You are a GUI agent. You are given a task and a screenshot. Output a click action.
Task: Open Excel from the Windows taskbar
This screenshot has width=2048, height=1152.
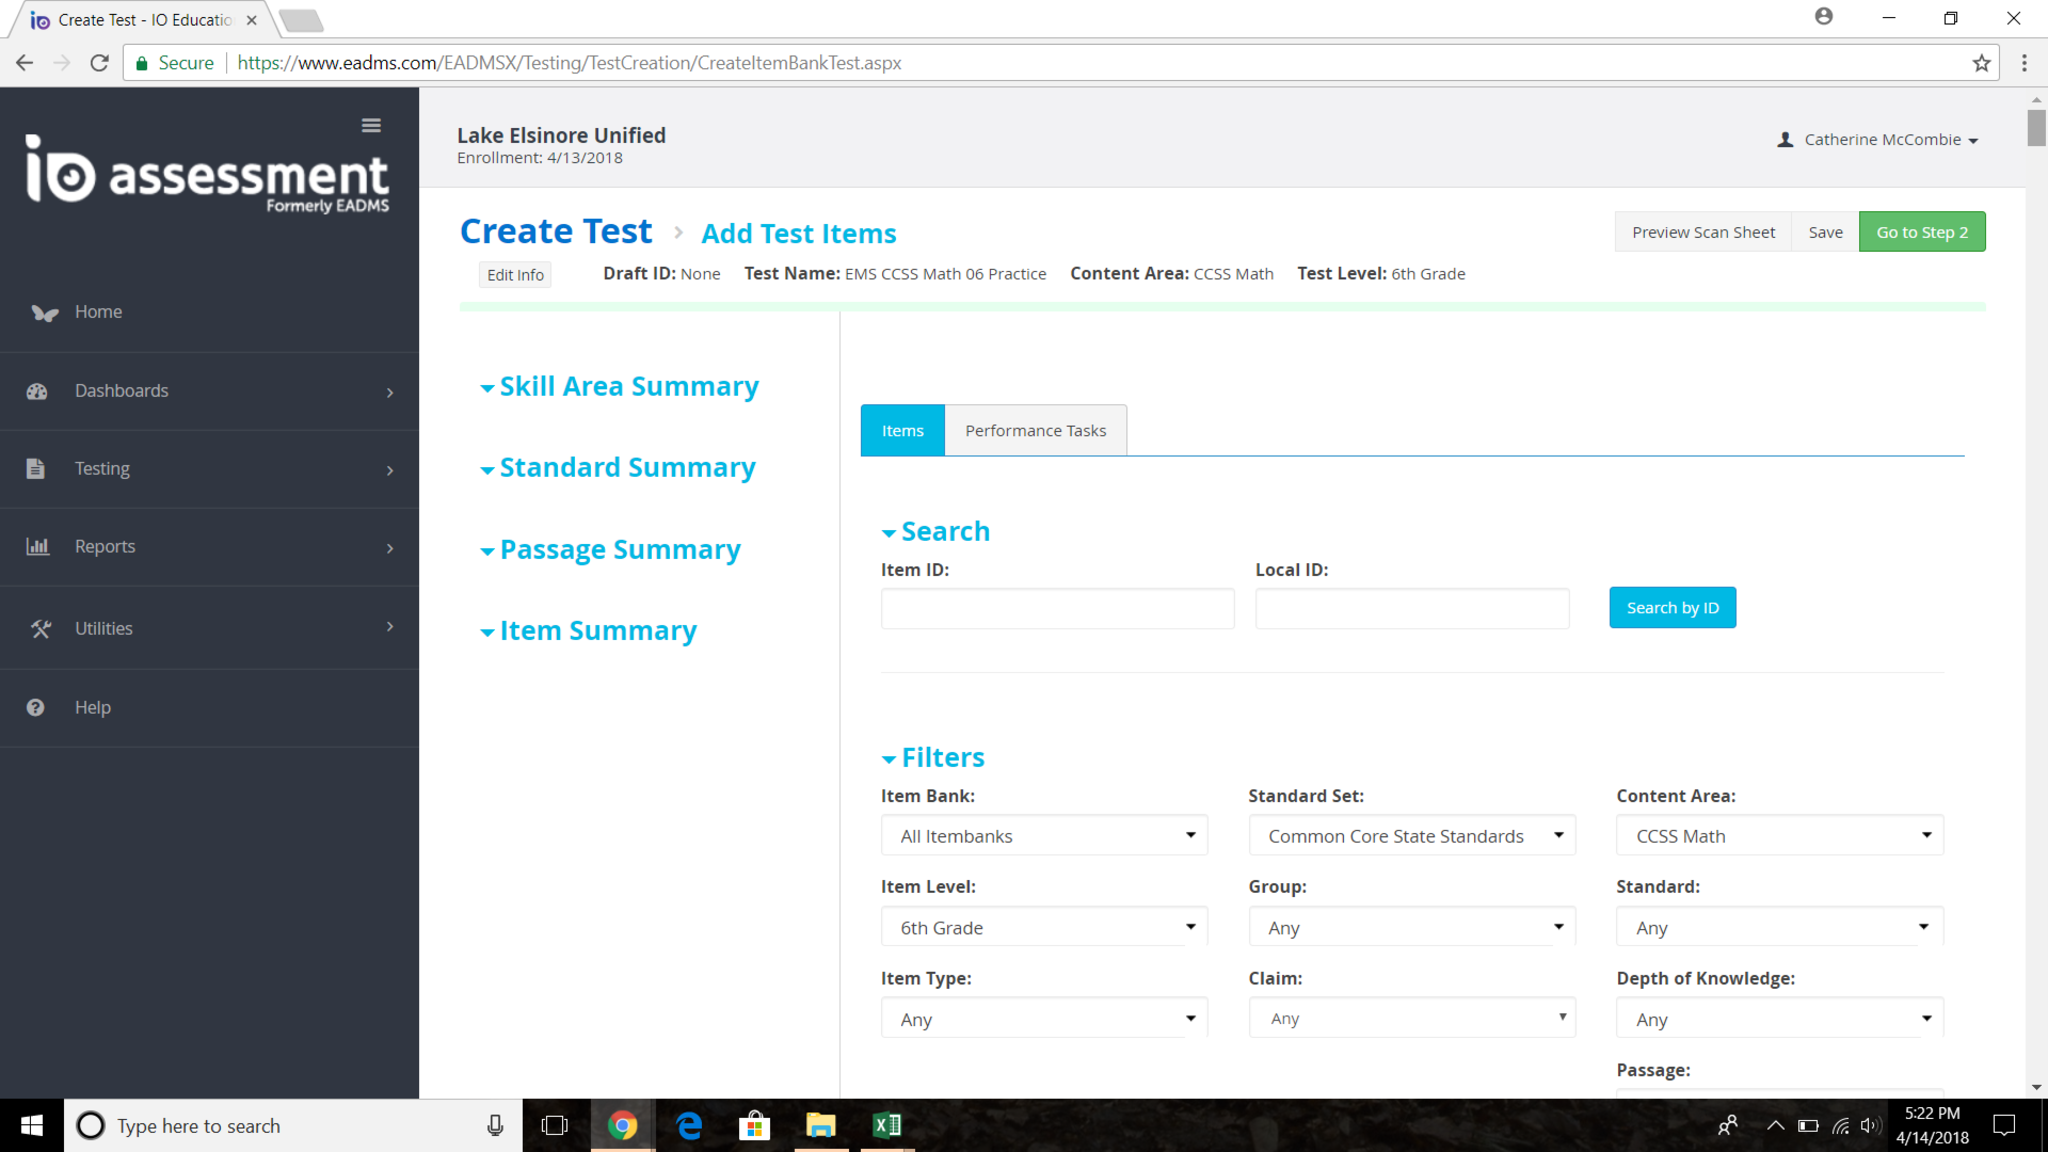[886, 1125]
